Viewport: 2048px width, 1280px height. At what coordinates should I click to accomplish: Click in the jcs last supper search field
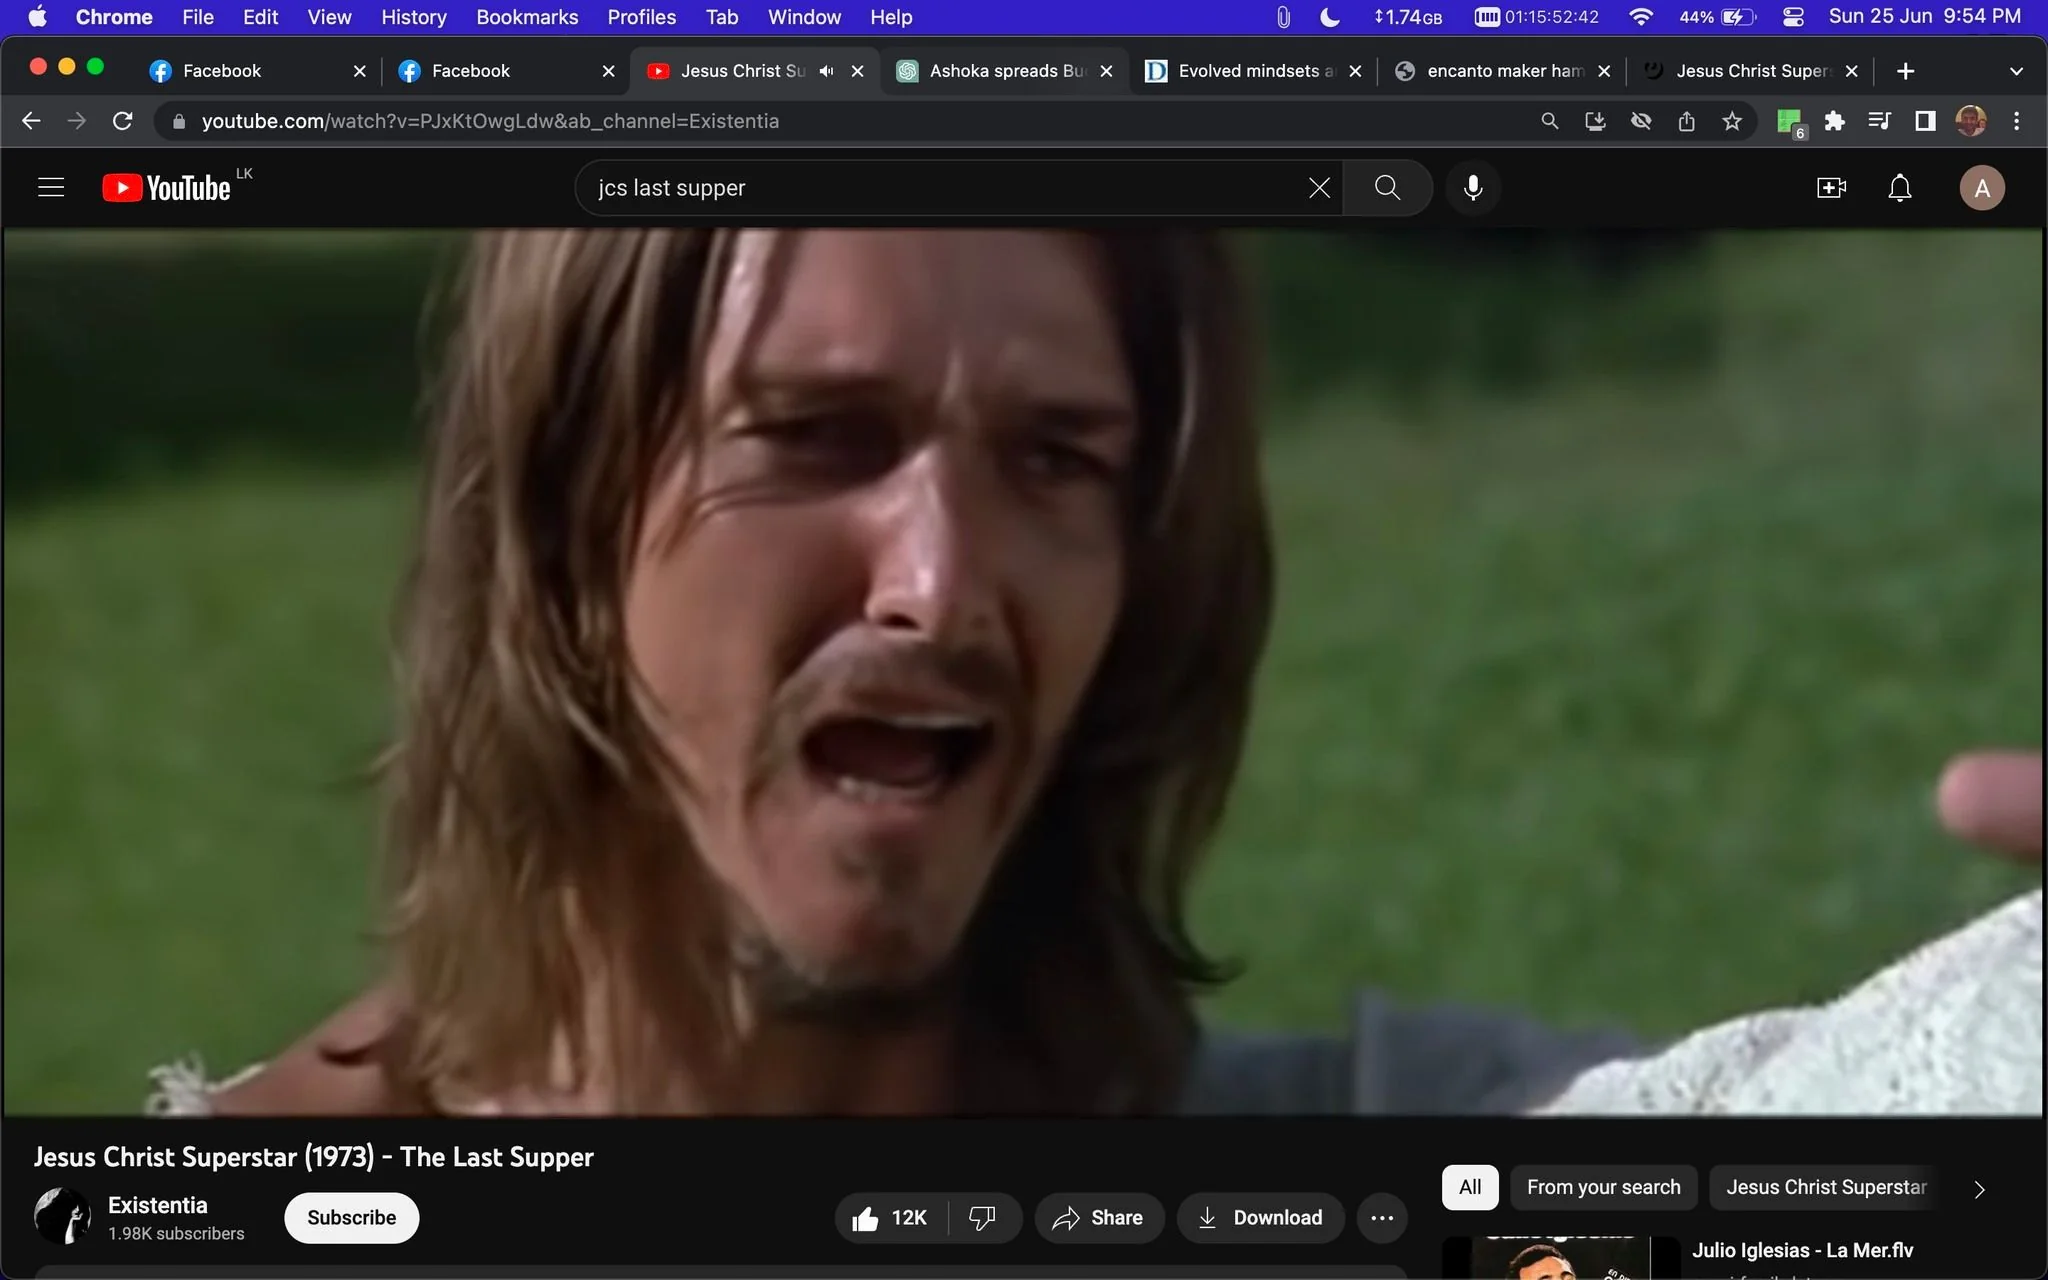pyautogui.click(x=940, y=187)
